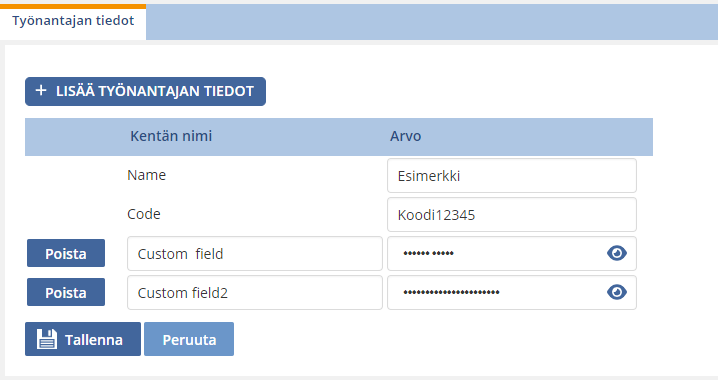Click the floppy disk icon on Tallenna
Screen dimensions: 718x380
pos(47,339)
